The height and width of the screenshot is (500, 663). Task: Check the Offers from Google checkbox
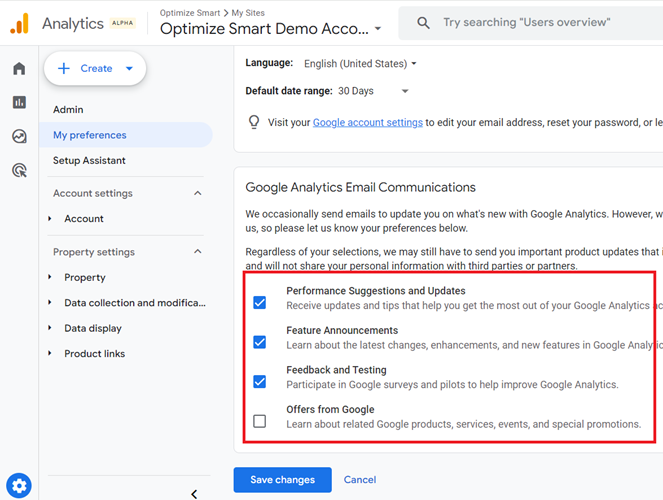pyautogui.click(x=260, y=421)
